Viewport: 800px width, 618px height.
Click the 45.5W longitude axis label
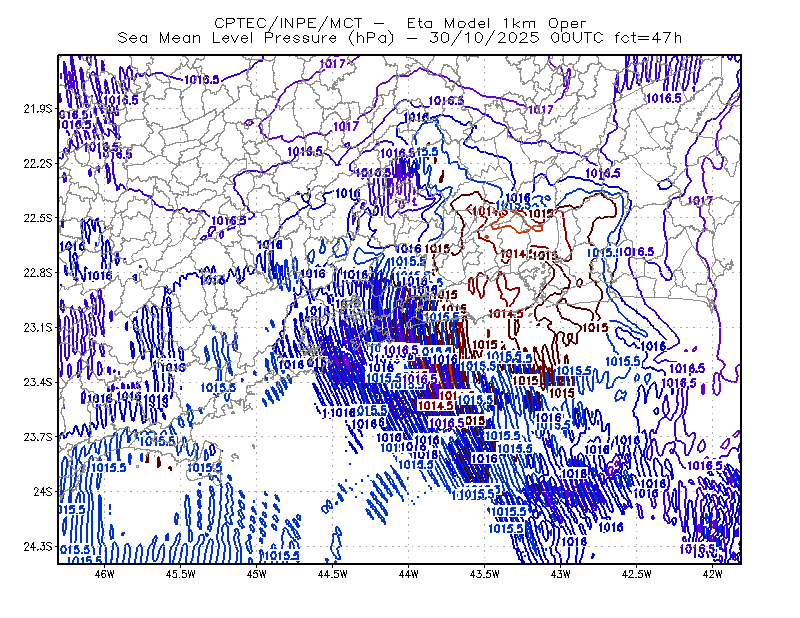pos(181,574)
